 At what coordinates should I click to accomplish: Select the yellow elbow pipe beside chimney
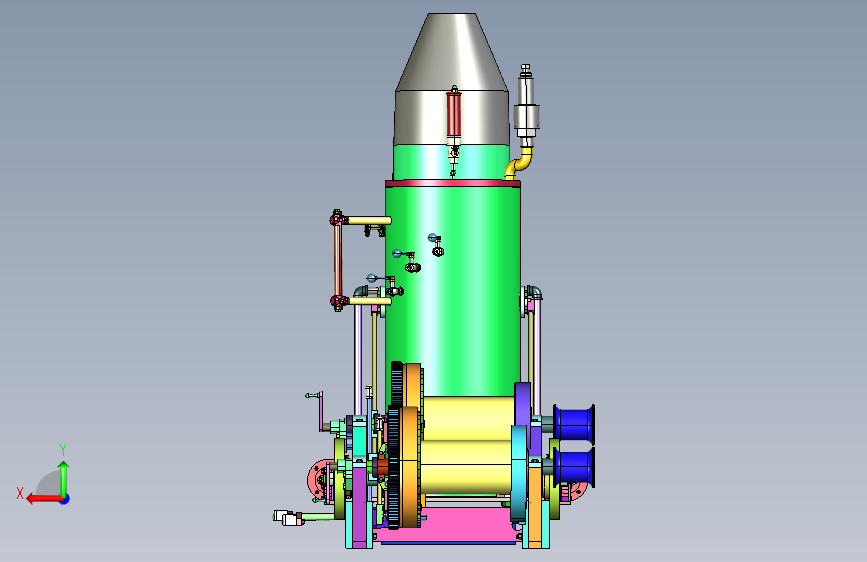pos(519,163)
